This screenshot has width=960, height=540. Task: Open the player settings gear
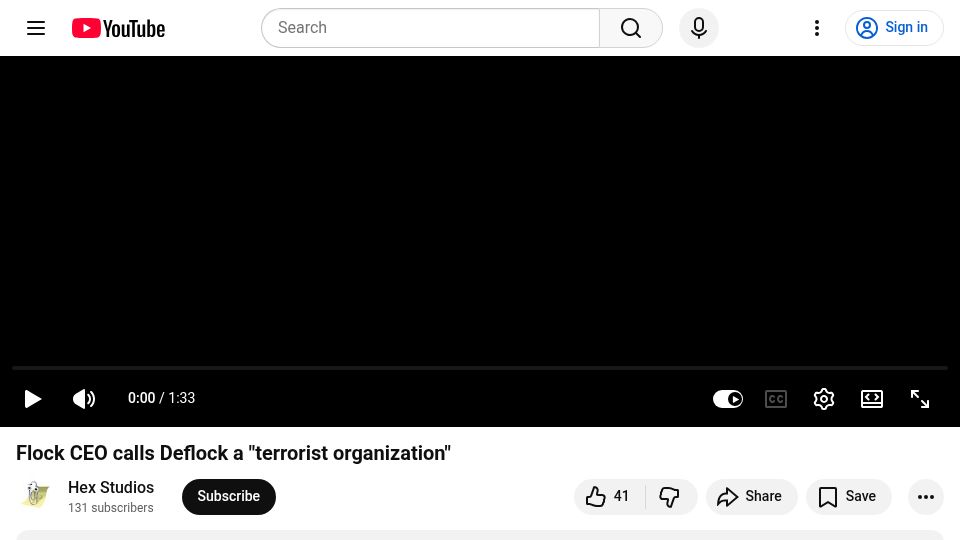[x=823, y=399]
